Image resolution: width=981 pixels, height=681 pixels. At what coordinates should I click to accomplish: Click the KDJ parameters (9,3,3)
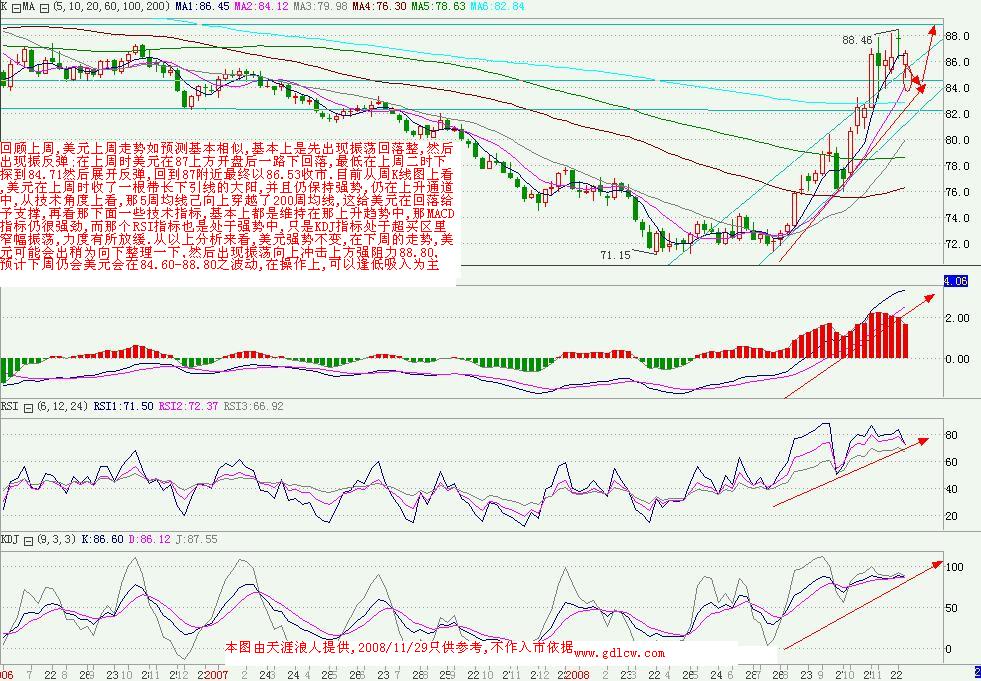click(56, 539)
